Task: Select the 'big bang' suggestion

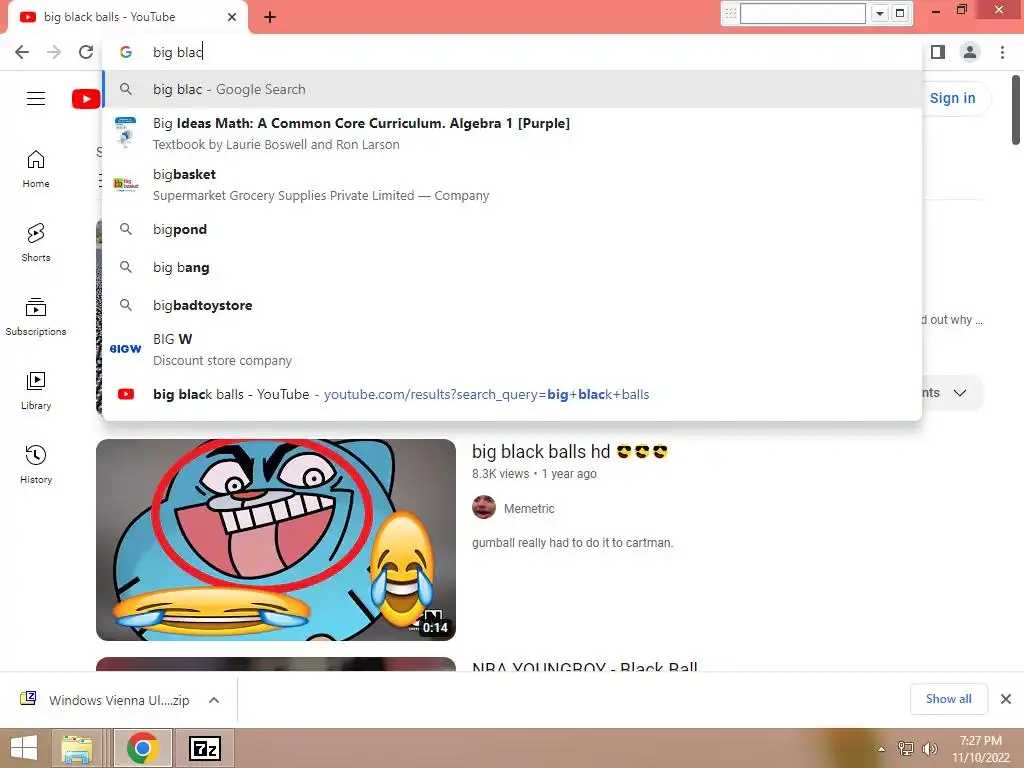Action: pyautogui.click(x=512, y=267)
